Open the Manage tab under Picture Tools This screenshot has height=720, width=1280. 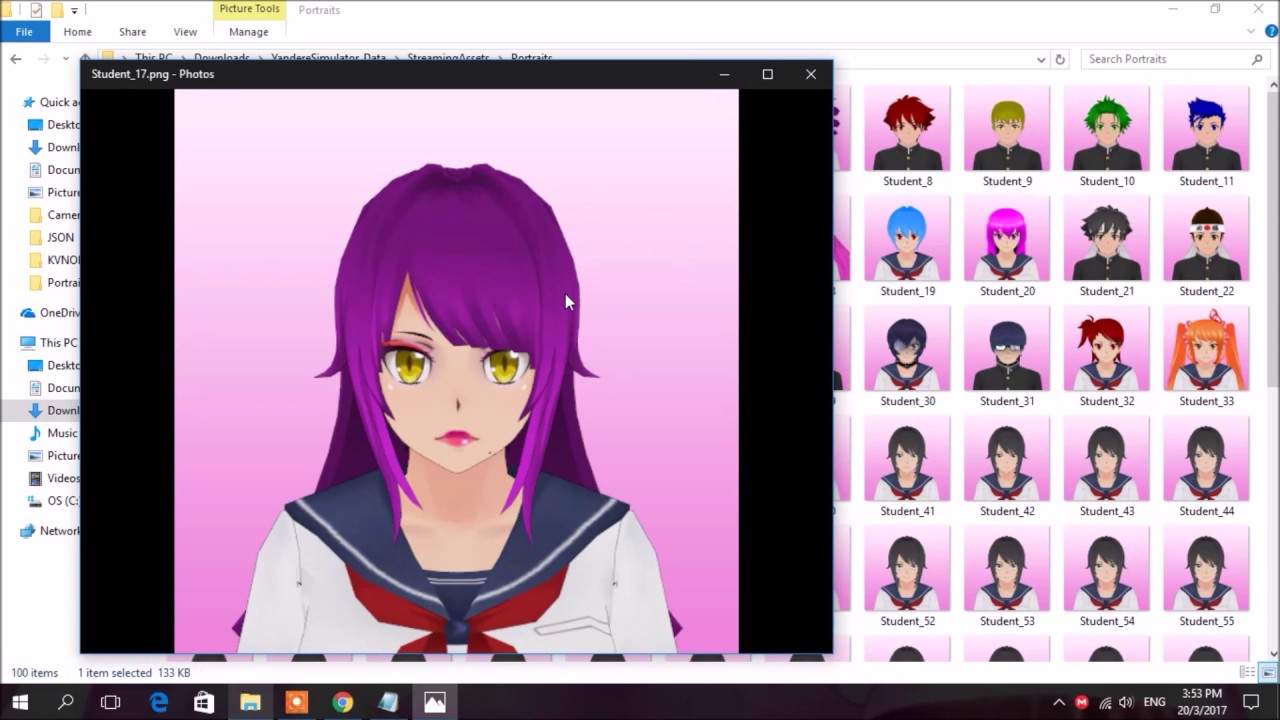[249, 32]
